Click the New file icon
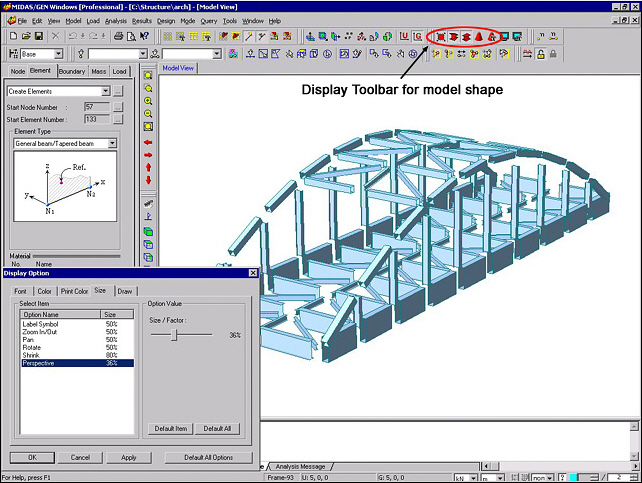The width and height of the screenshot is (642, 483). [13, 36]
